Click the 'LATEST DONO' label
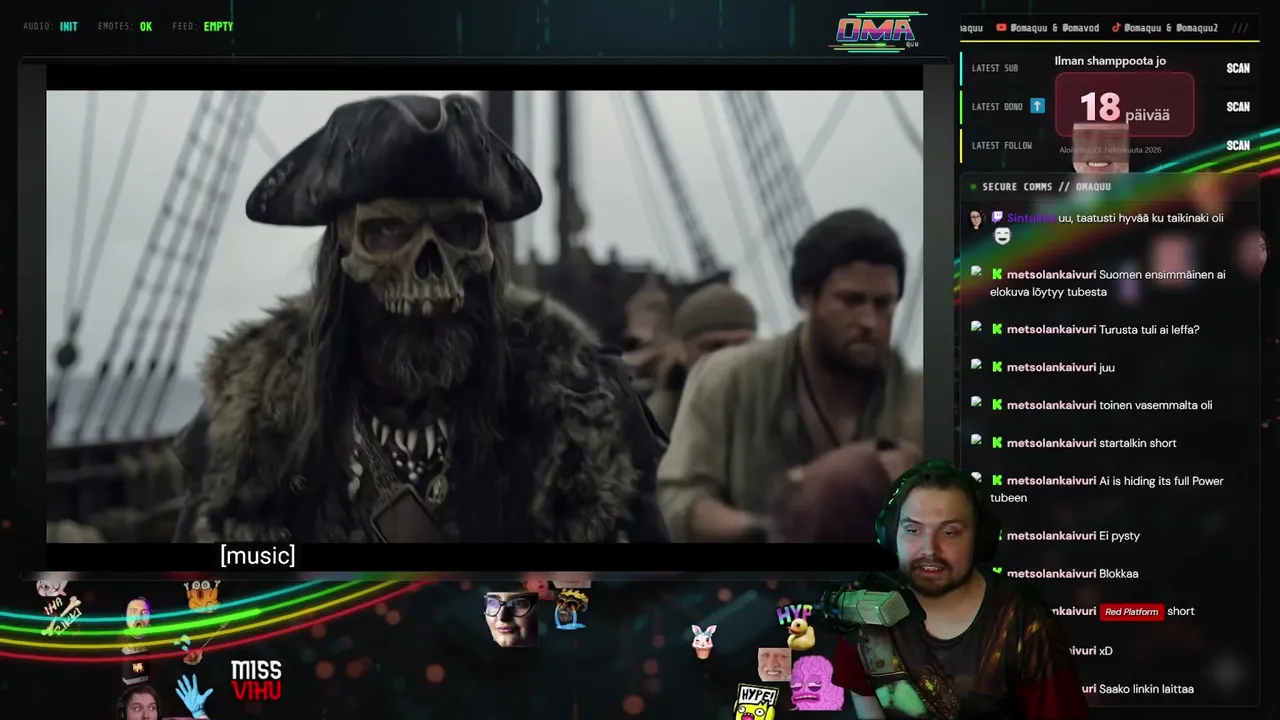Viewport: 1280px width, 720px height. [x=997, y=107]
